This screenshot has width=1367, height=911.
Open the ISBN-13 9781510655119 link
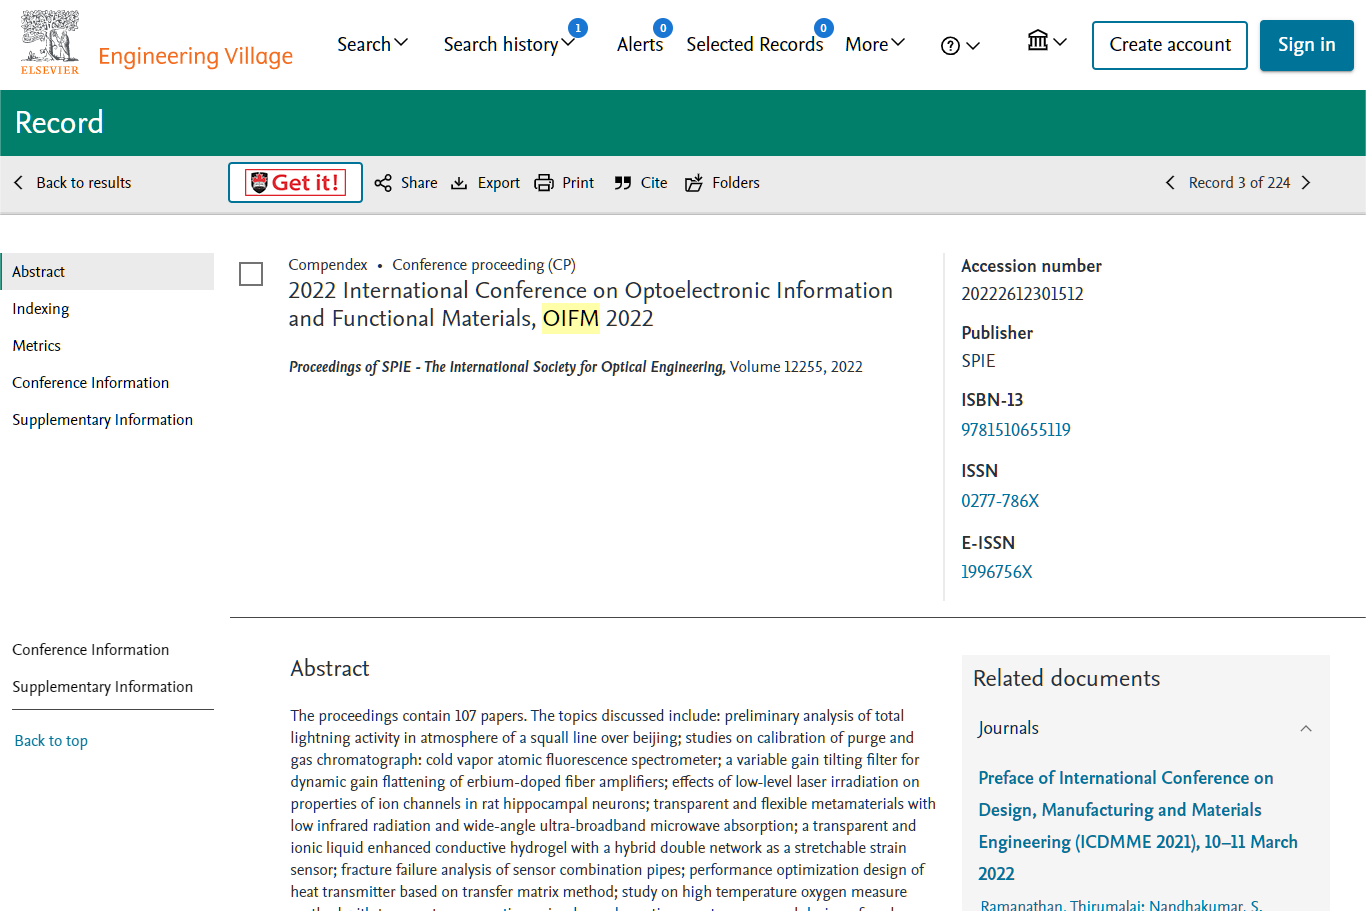1016,430
